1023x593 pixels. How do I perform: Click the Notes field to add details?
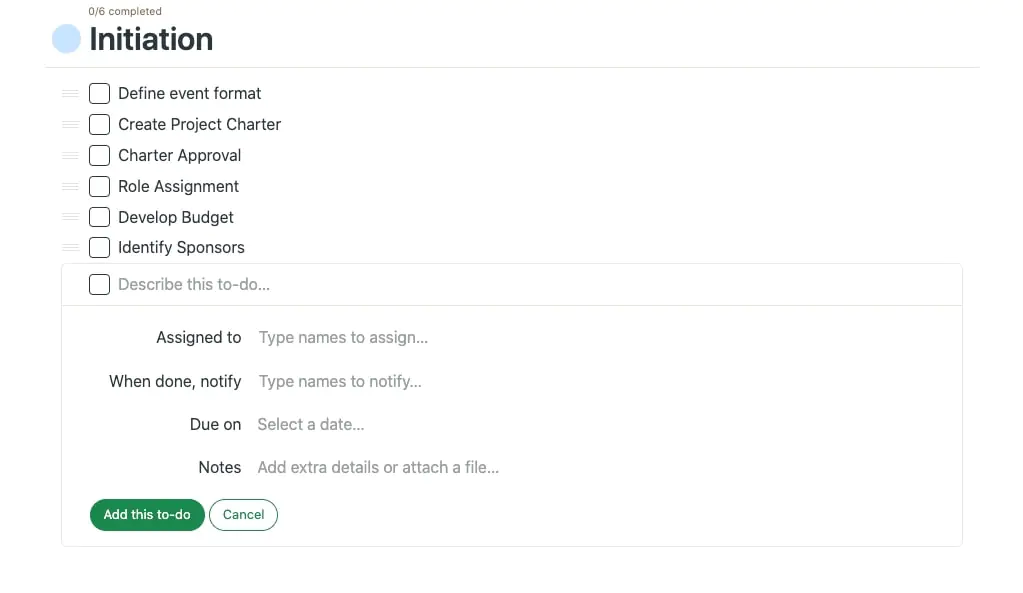click(378, 467)
